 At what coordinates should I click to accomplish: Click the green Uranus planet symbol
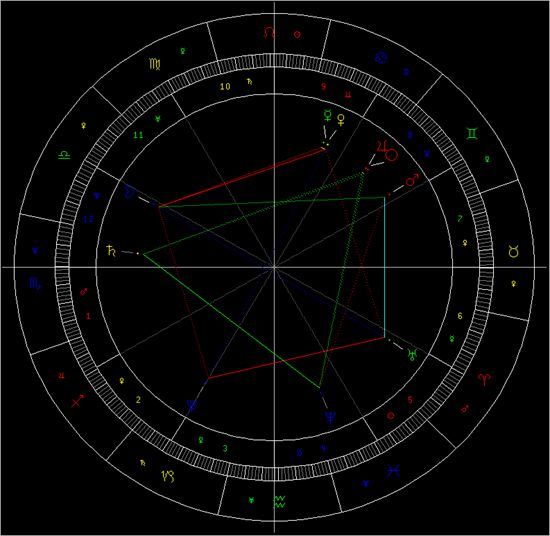[x=412, y=355]
